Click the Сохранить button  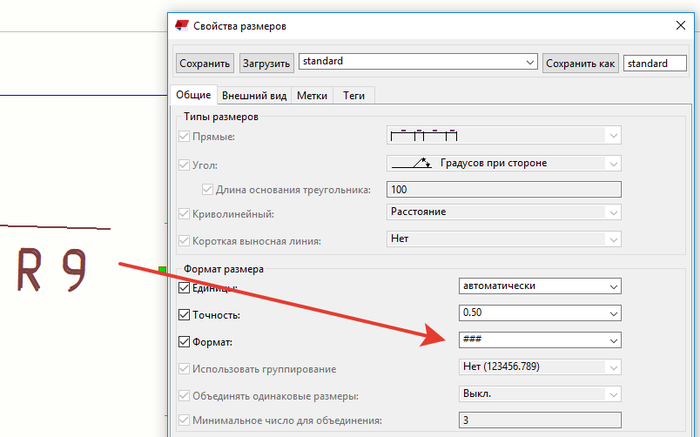(x=204, y=63)
